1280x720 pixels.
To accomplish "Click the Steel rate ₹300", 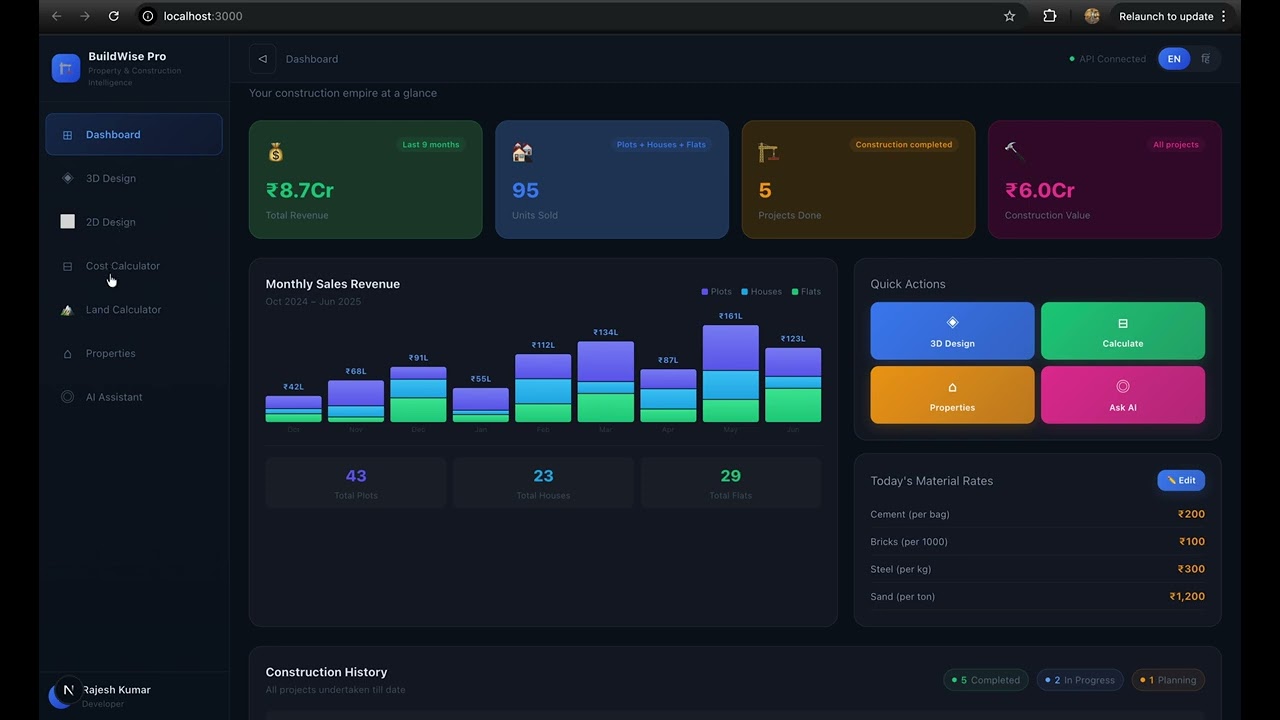I will pos(1191,569).
